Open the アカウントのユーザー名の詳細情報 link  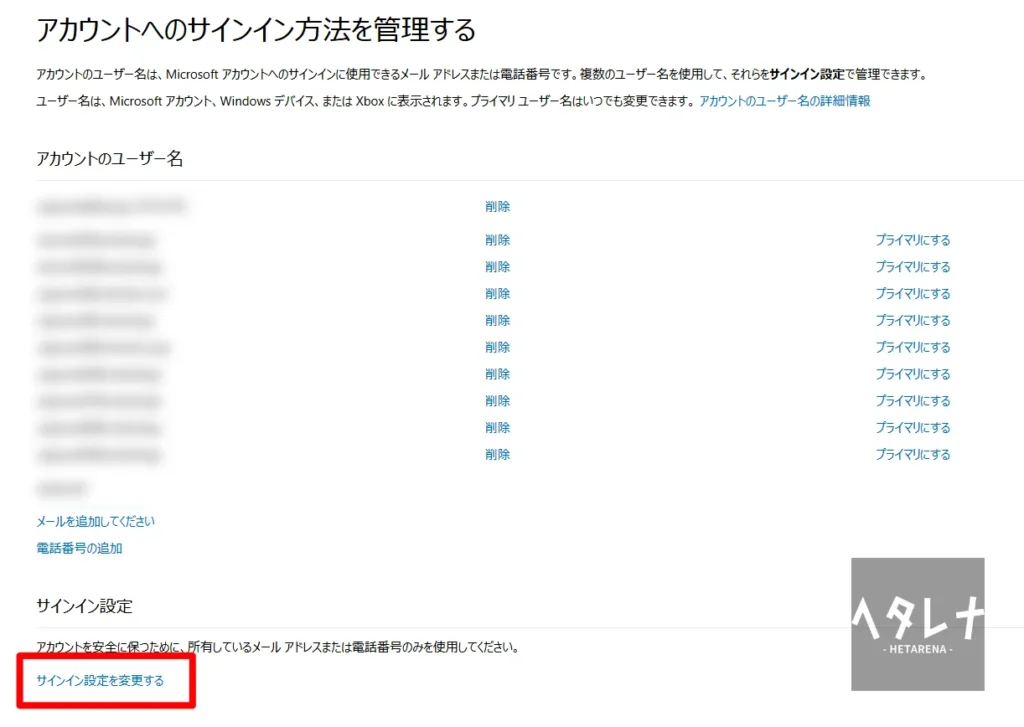784,101
